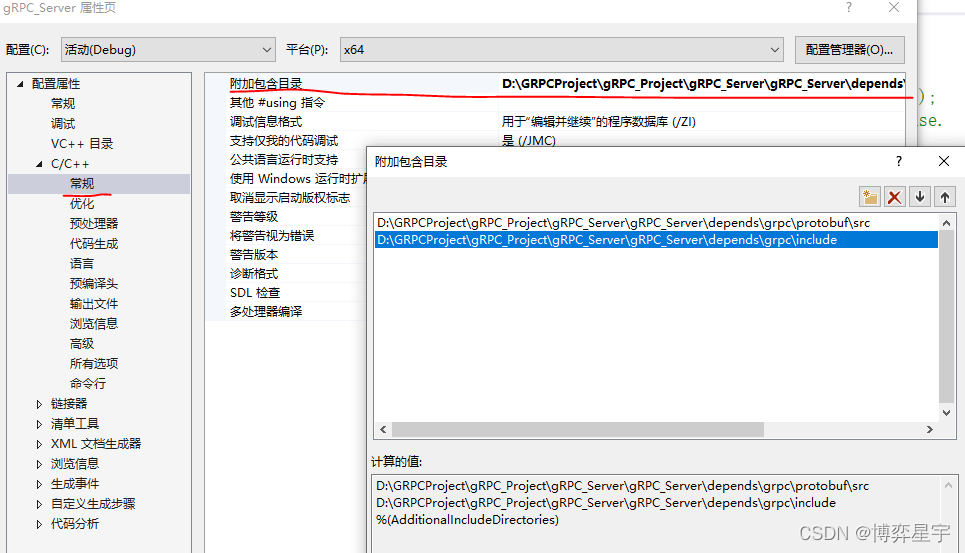
Task: Click the 其他 #using 指令 property
Action: click(277, 103)
